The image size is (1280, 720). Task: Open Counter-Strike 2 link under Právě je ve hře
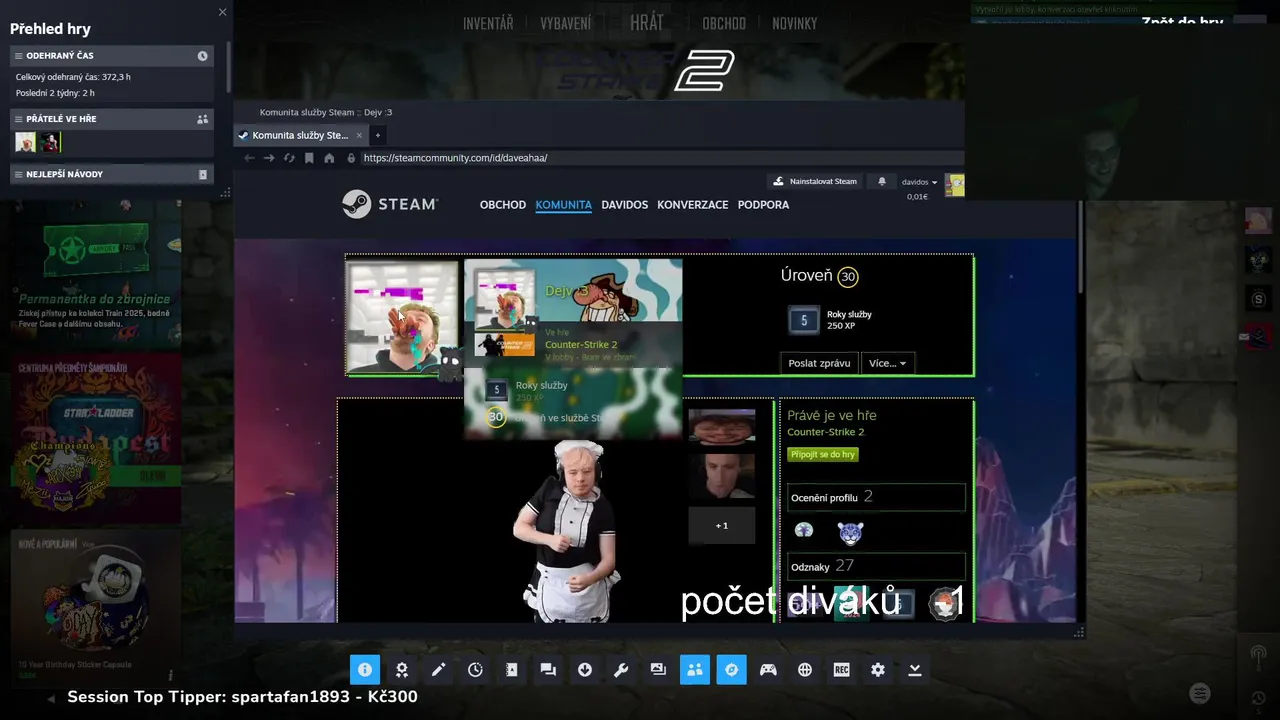pyautogui.click(x=826, y=432)
